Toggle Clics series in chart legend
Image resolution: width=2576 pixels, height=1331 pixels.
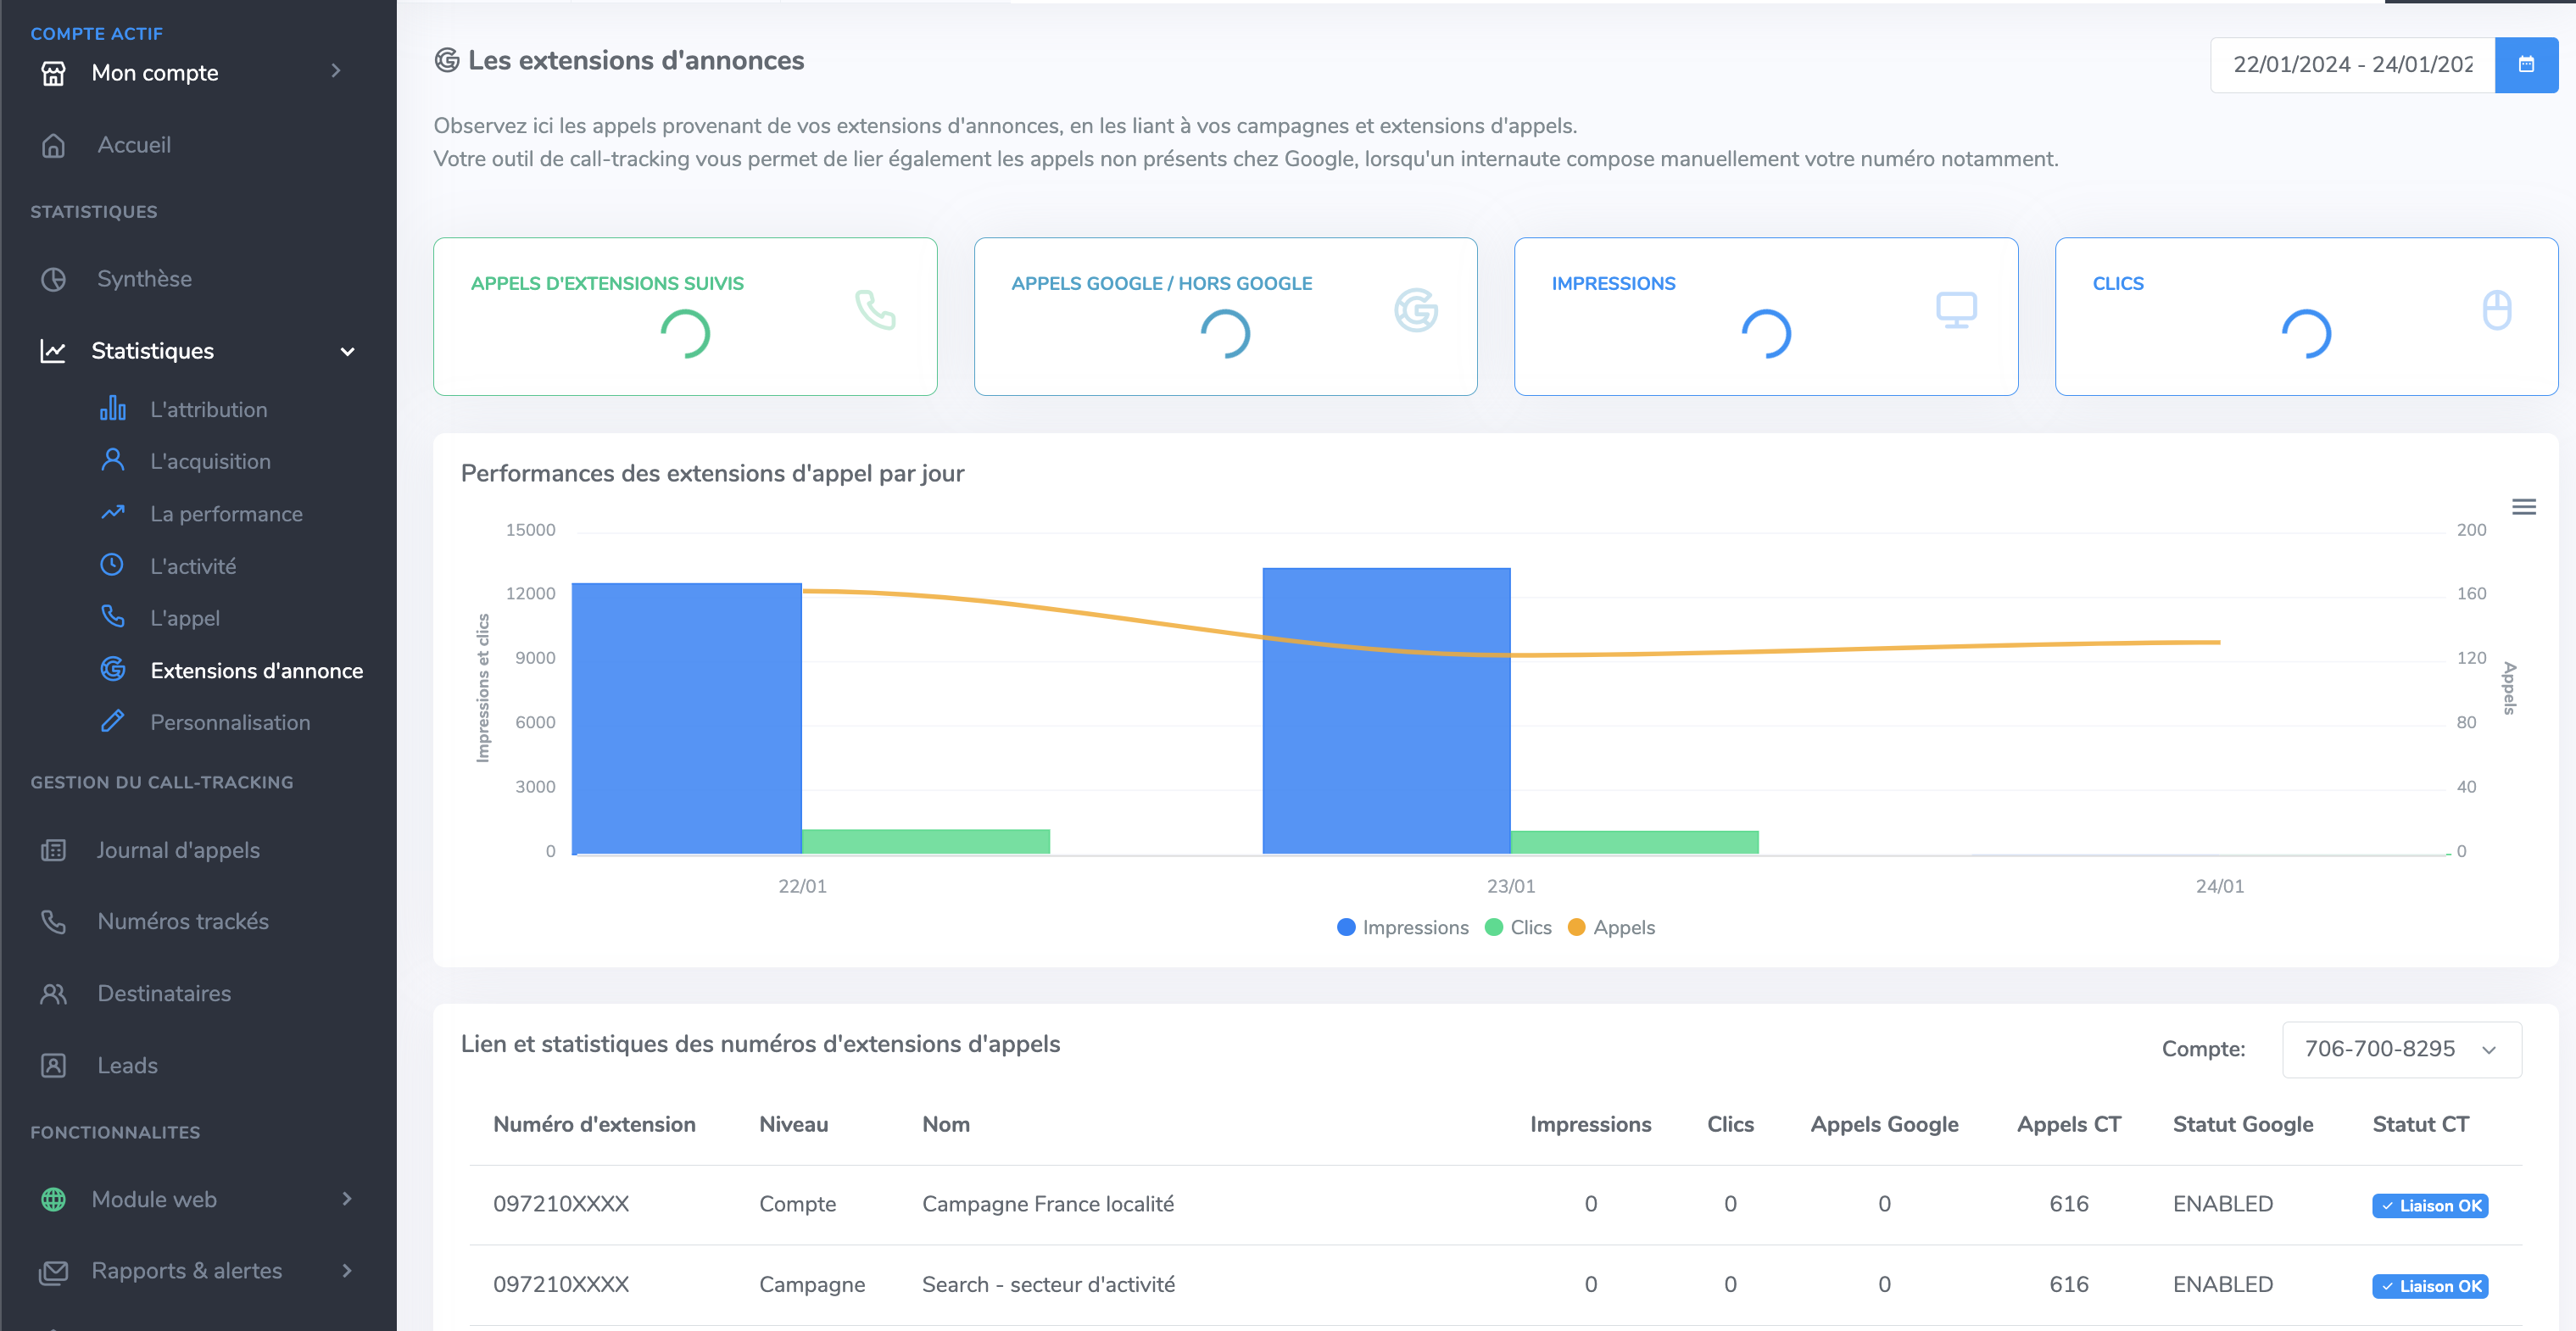pos(1518,927)
